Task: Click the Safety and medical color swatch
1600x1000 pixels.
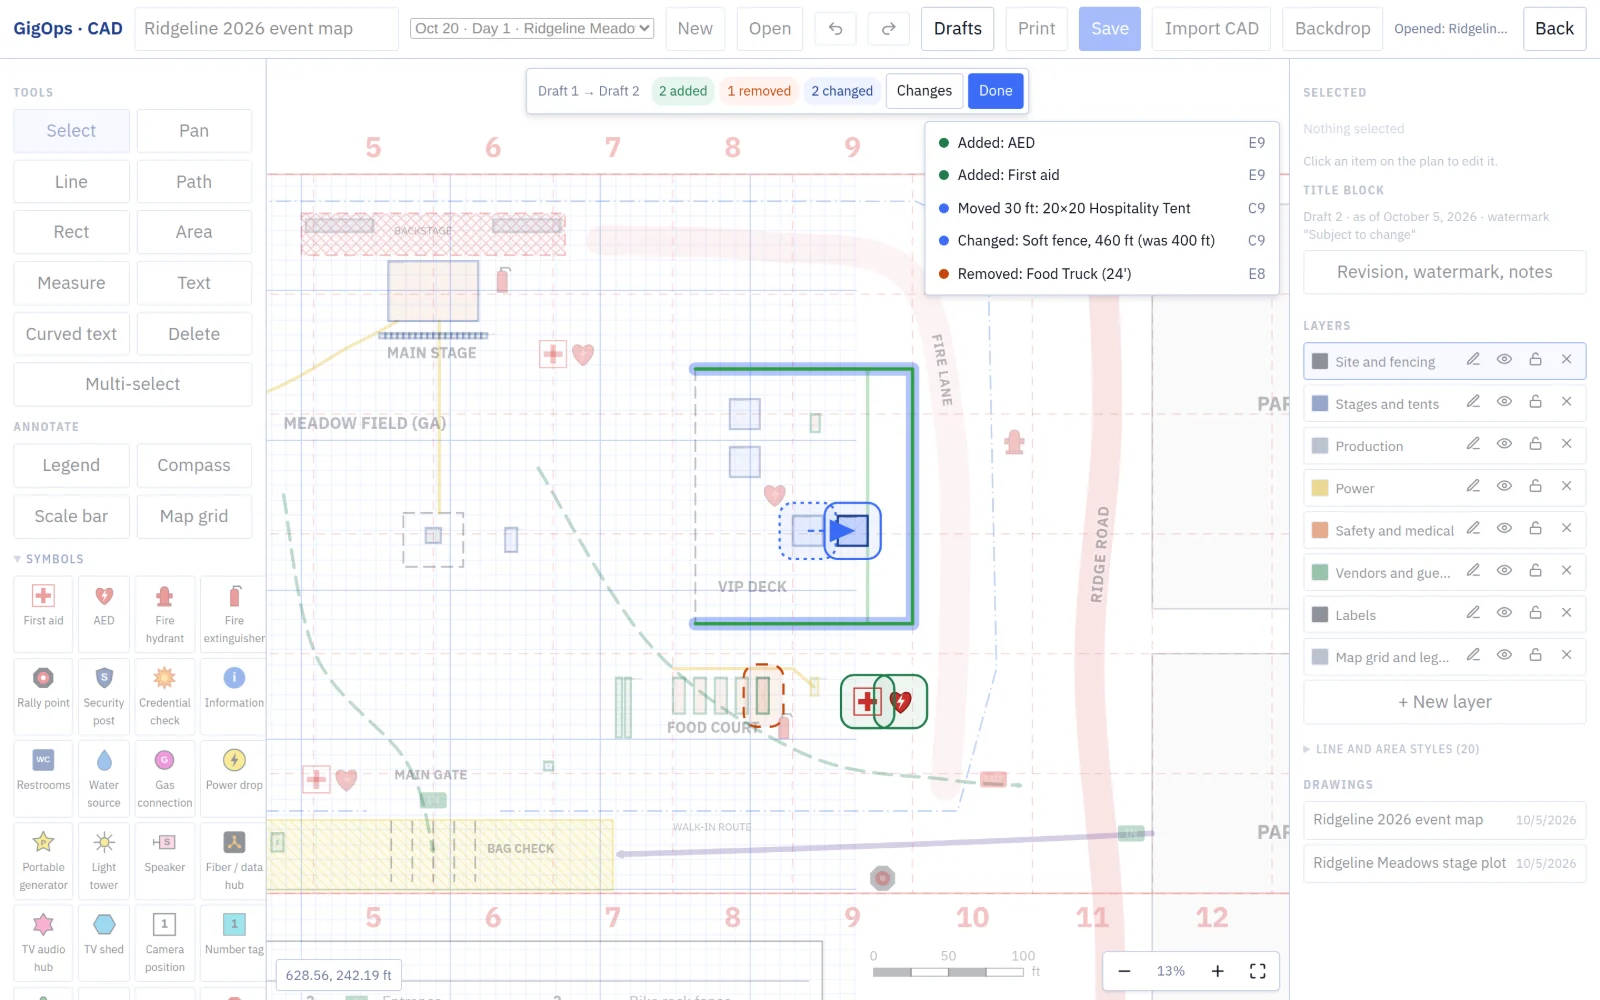Action: (1320, 530)
